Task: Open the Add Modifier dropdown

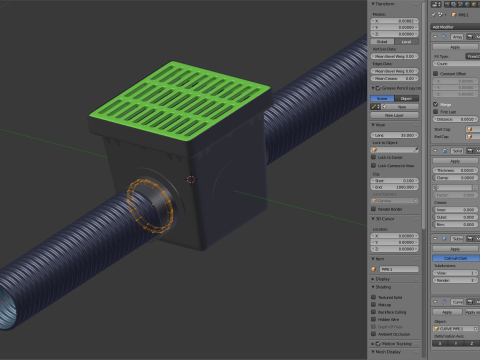Action: (x=455, y=27)
